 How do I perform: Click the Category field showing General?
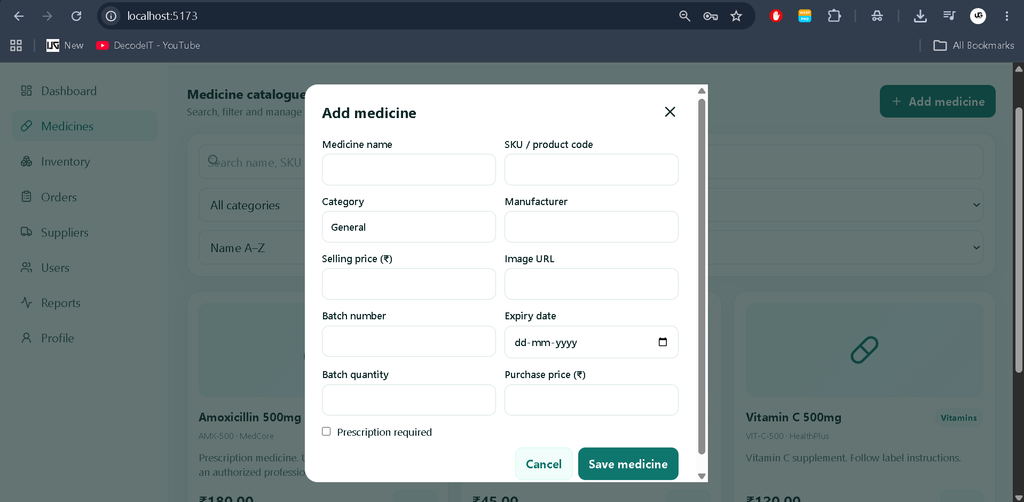coord(409,227)
